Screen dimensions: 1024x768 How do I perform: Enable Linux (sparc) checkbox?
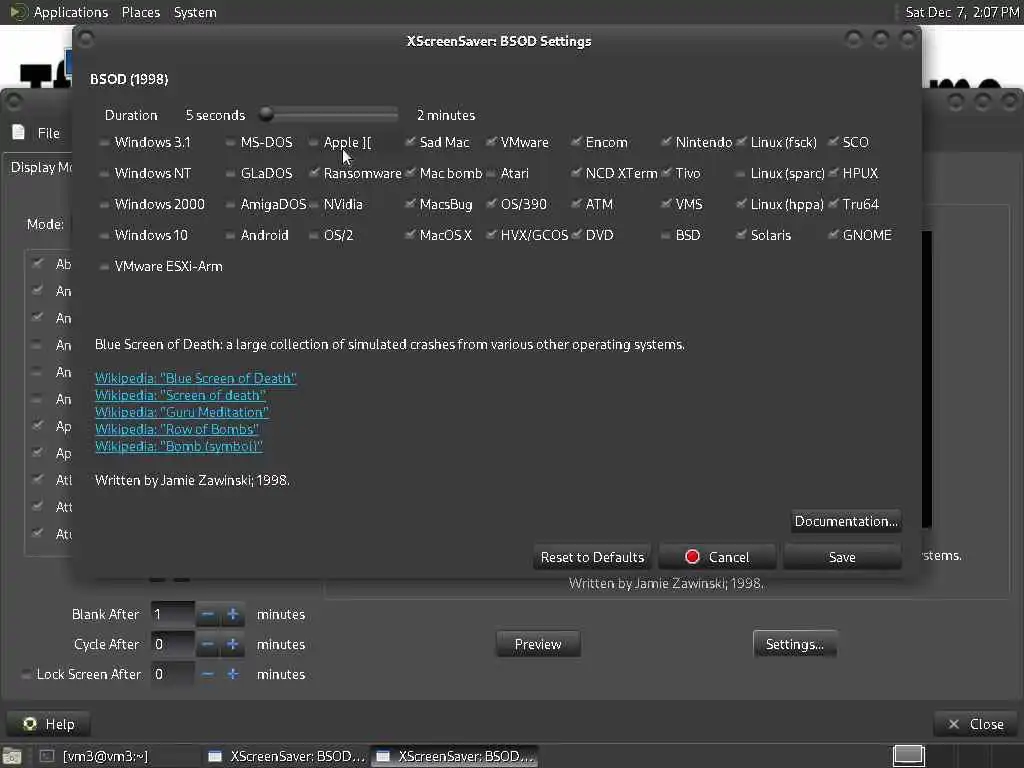(741, 174)
